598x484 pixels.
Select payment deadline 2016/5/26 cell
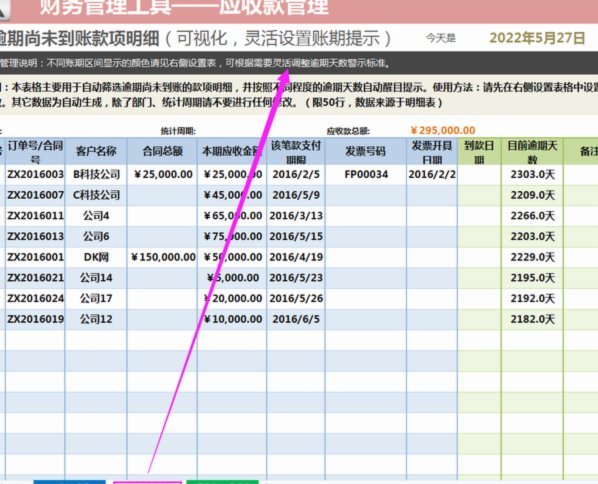(296, 298)
